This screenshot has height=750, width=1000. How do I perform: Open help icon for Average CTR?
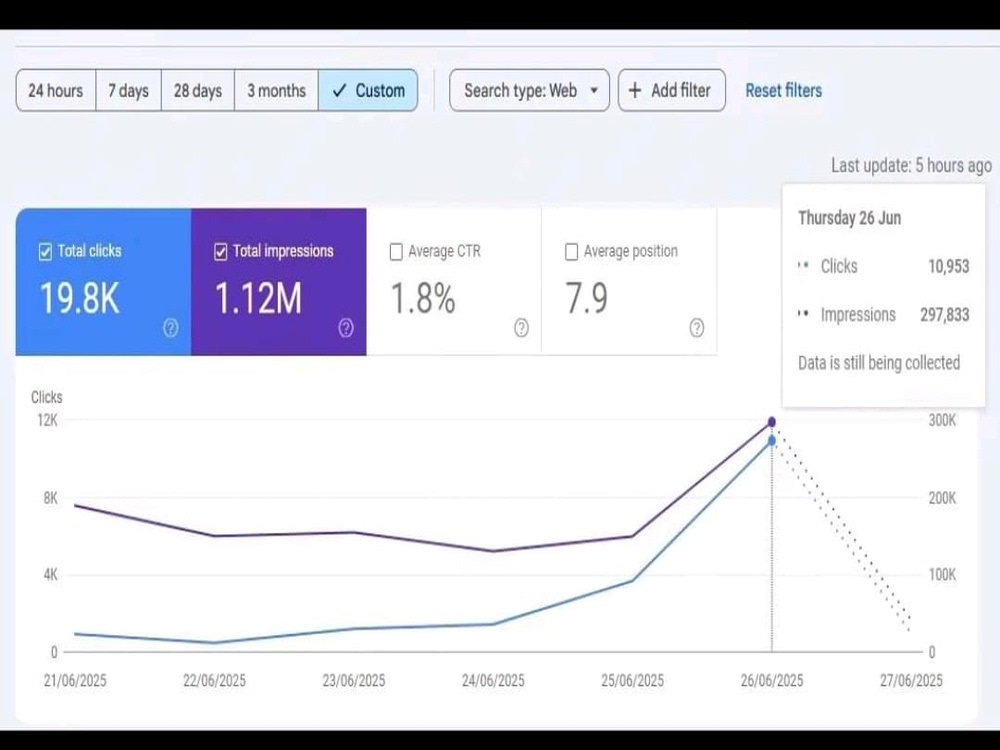[x=521, y=328]
